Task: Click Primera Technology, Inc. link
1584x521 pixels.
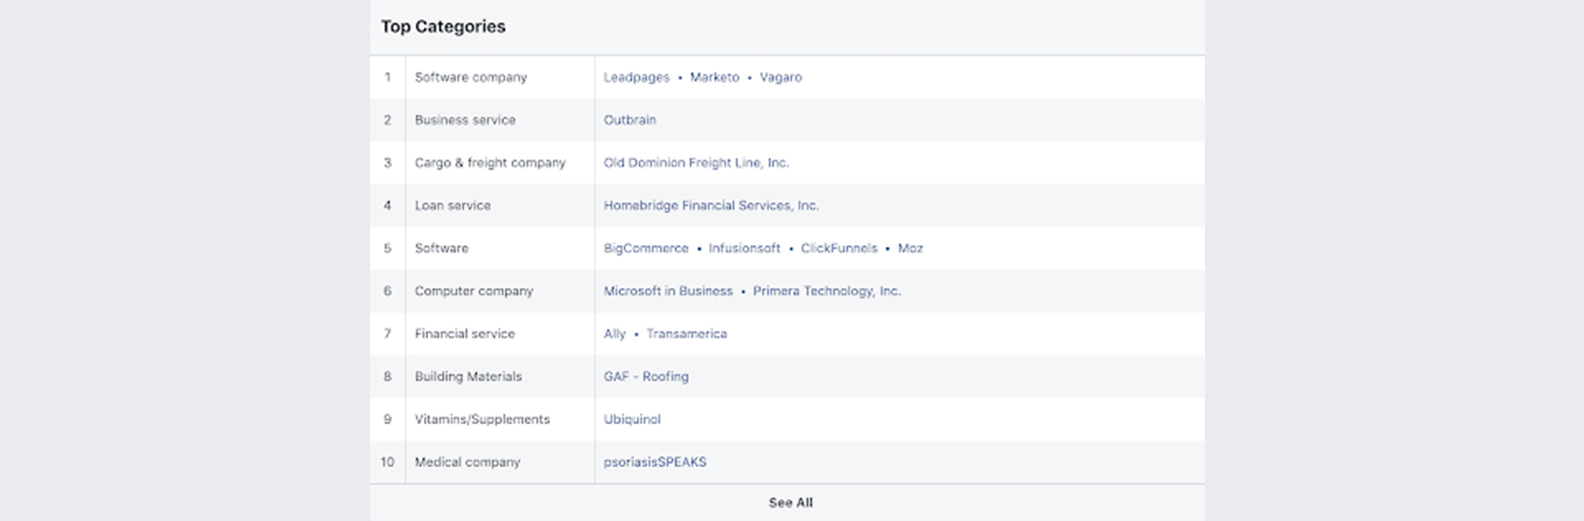Action: click(x=827, y=291)
